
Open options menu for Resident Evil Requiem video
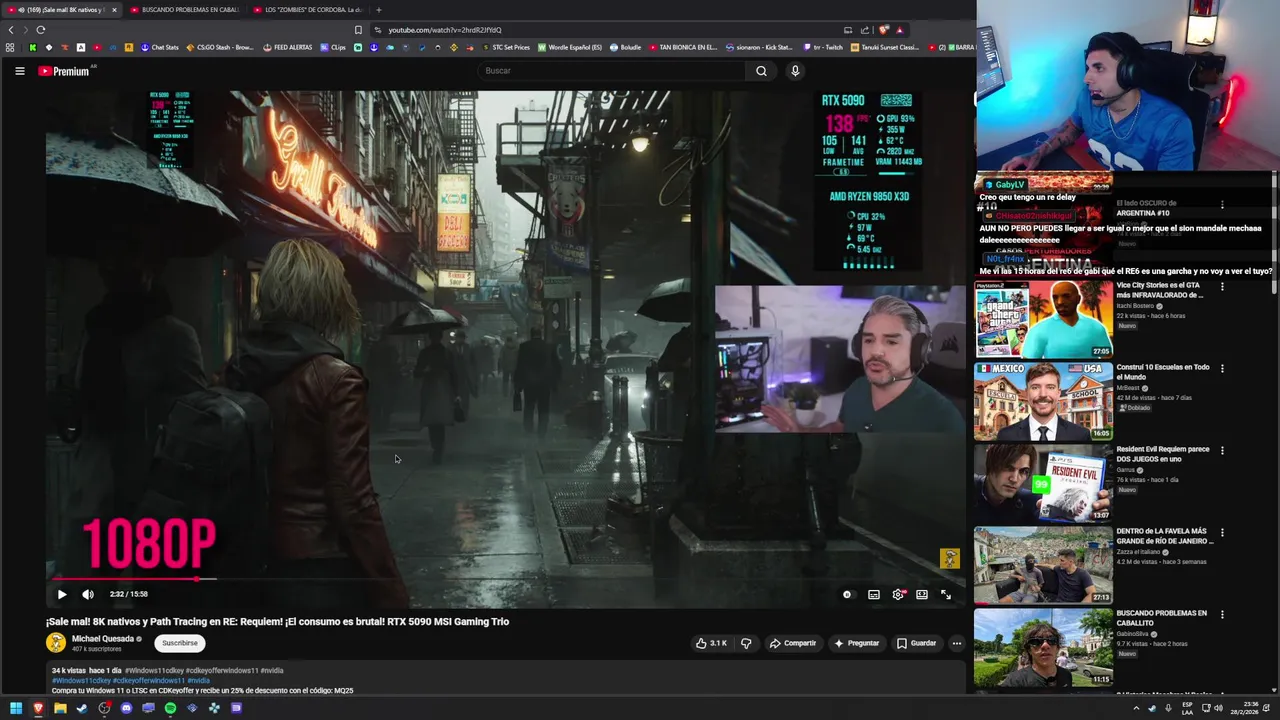click(x=1222, y=451)
